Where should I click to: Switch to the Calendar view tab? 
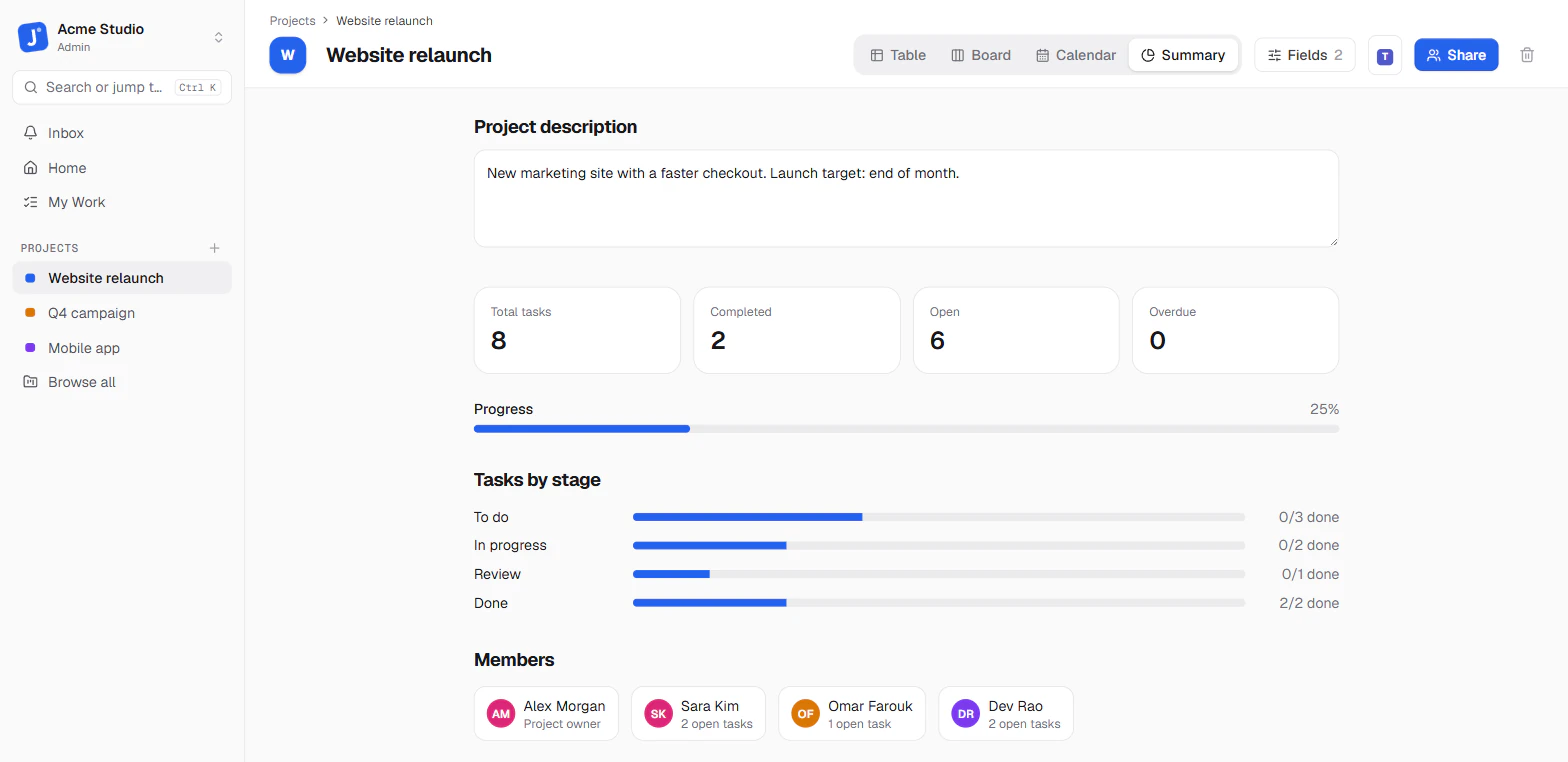[1076, 55]
